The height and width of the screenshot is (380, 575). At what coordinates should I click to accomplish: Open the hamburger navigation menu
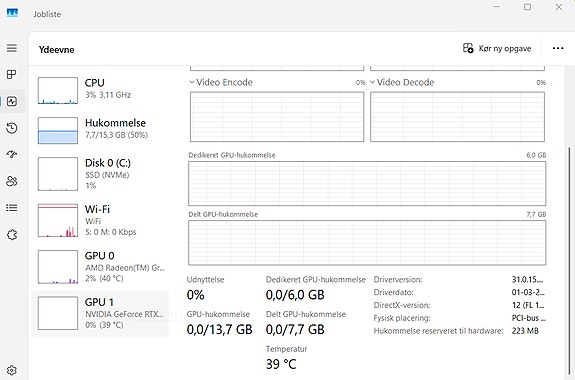(12, 48)
